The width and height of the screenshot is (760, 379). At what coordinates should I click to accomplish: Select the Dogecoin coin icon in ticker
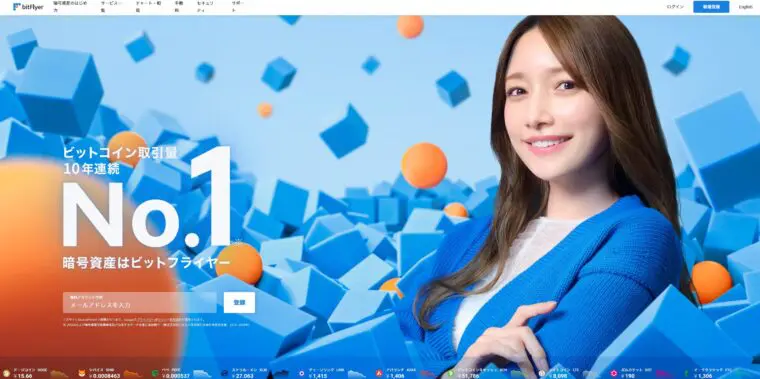6,373
